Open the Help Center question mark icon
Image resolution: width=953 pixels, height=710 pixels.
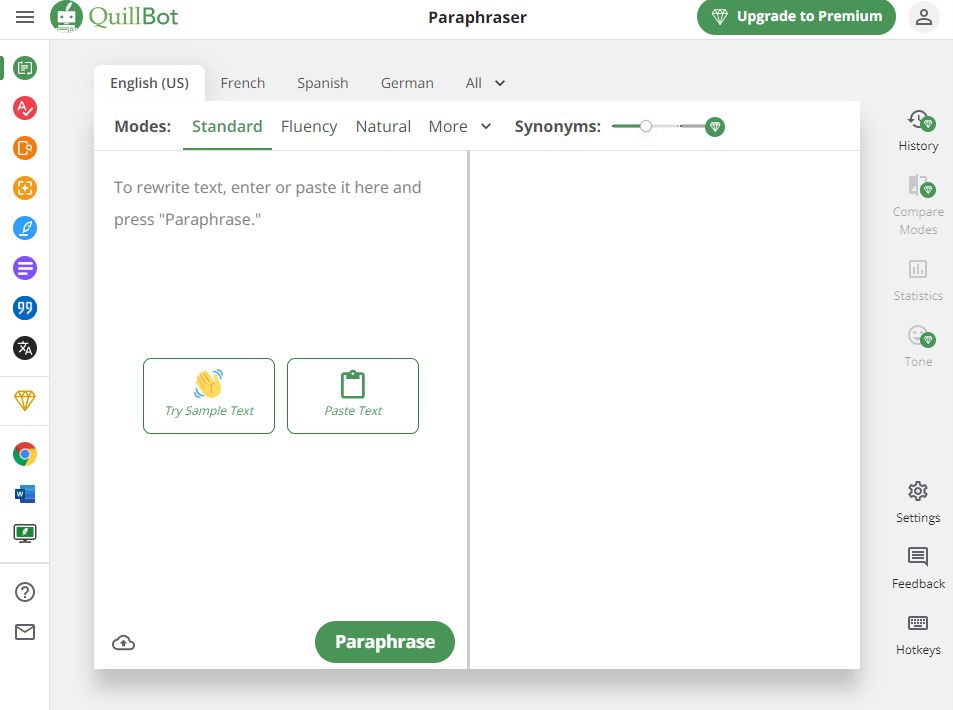point(25,592)
